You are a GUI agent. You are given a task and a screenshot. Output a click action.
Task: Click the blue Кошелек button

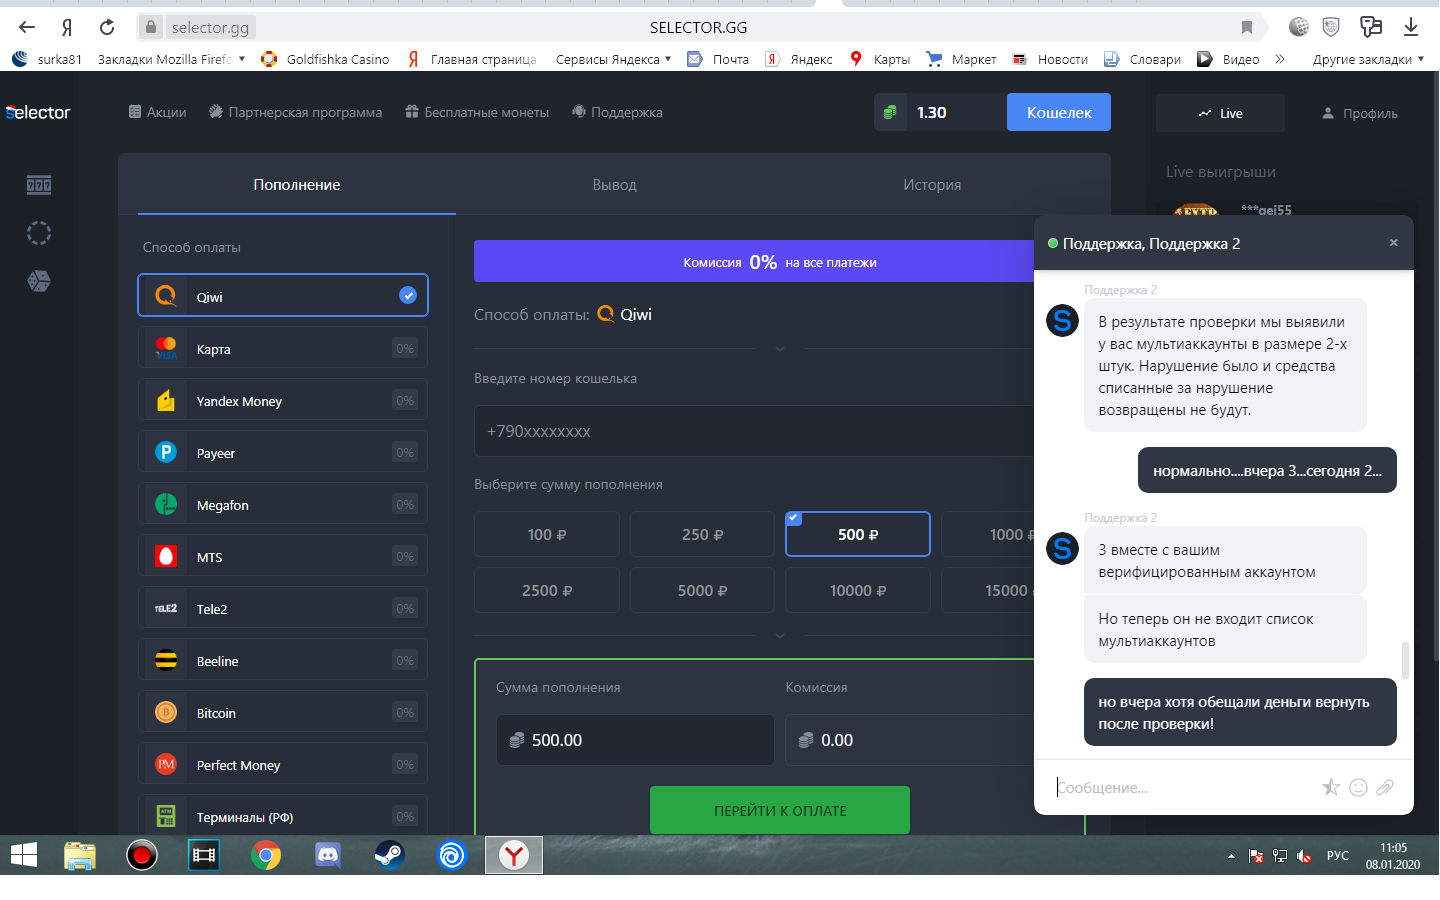coord(1058,113)
